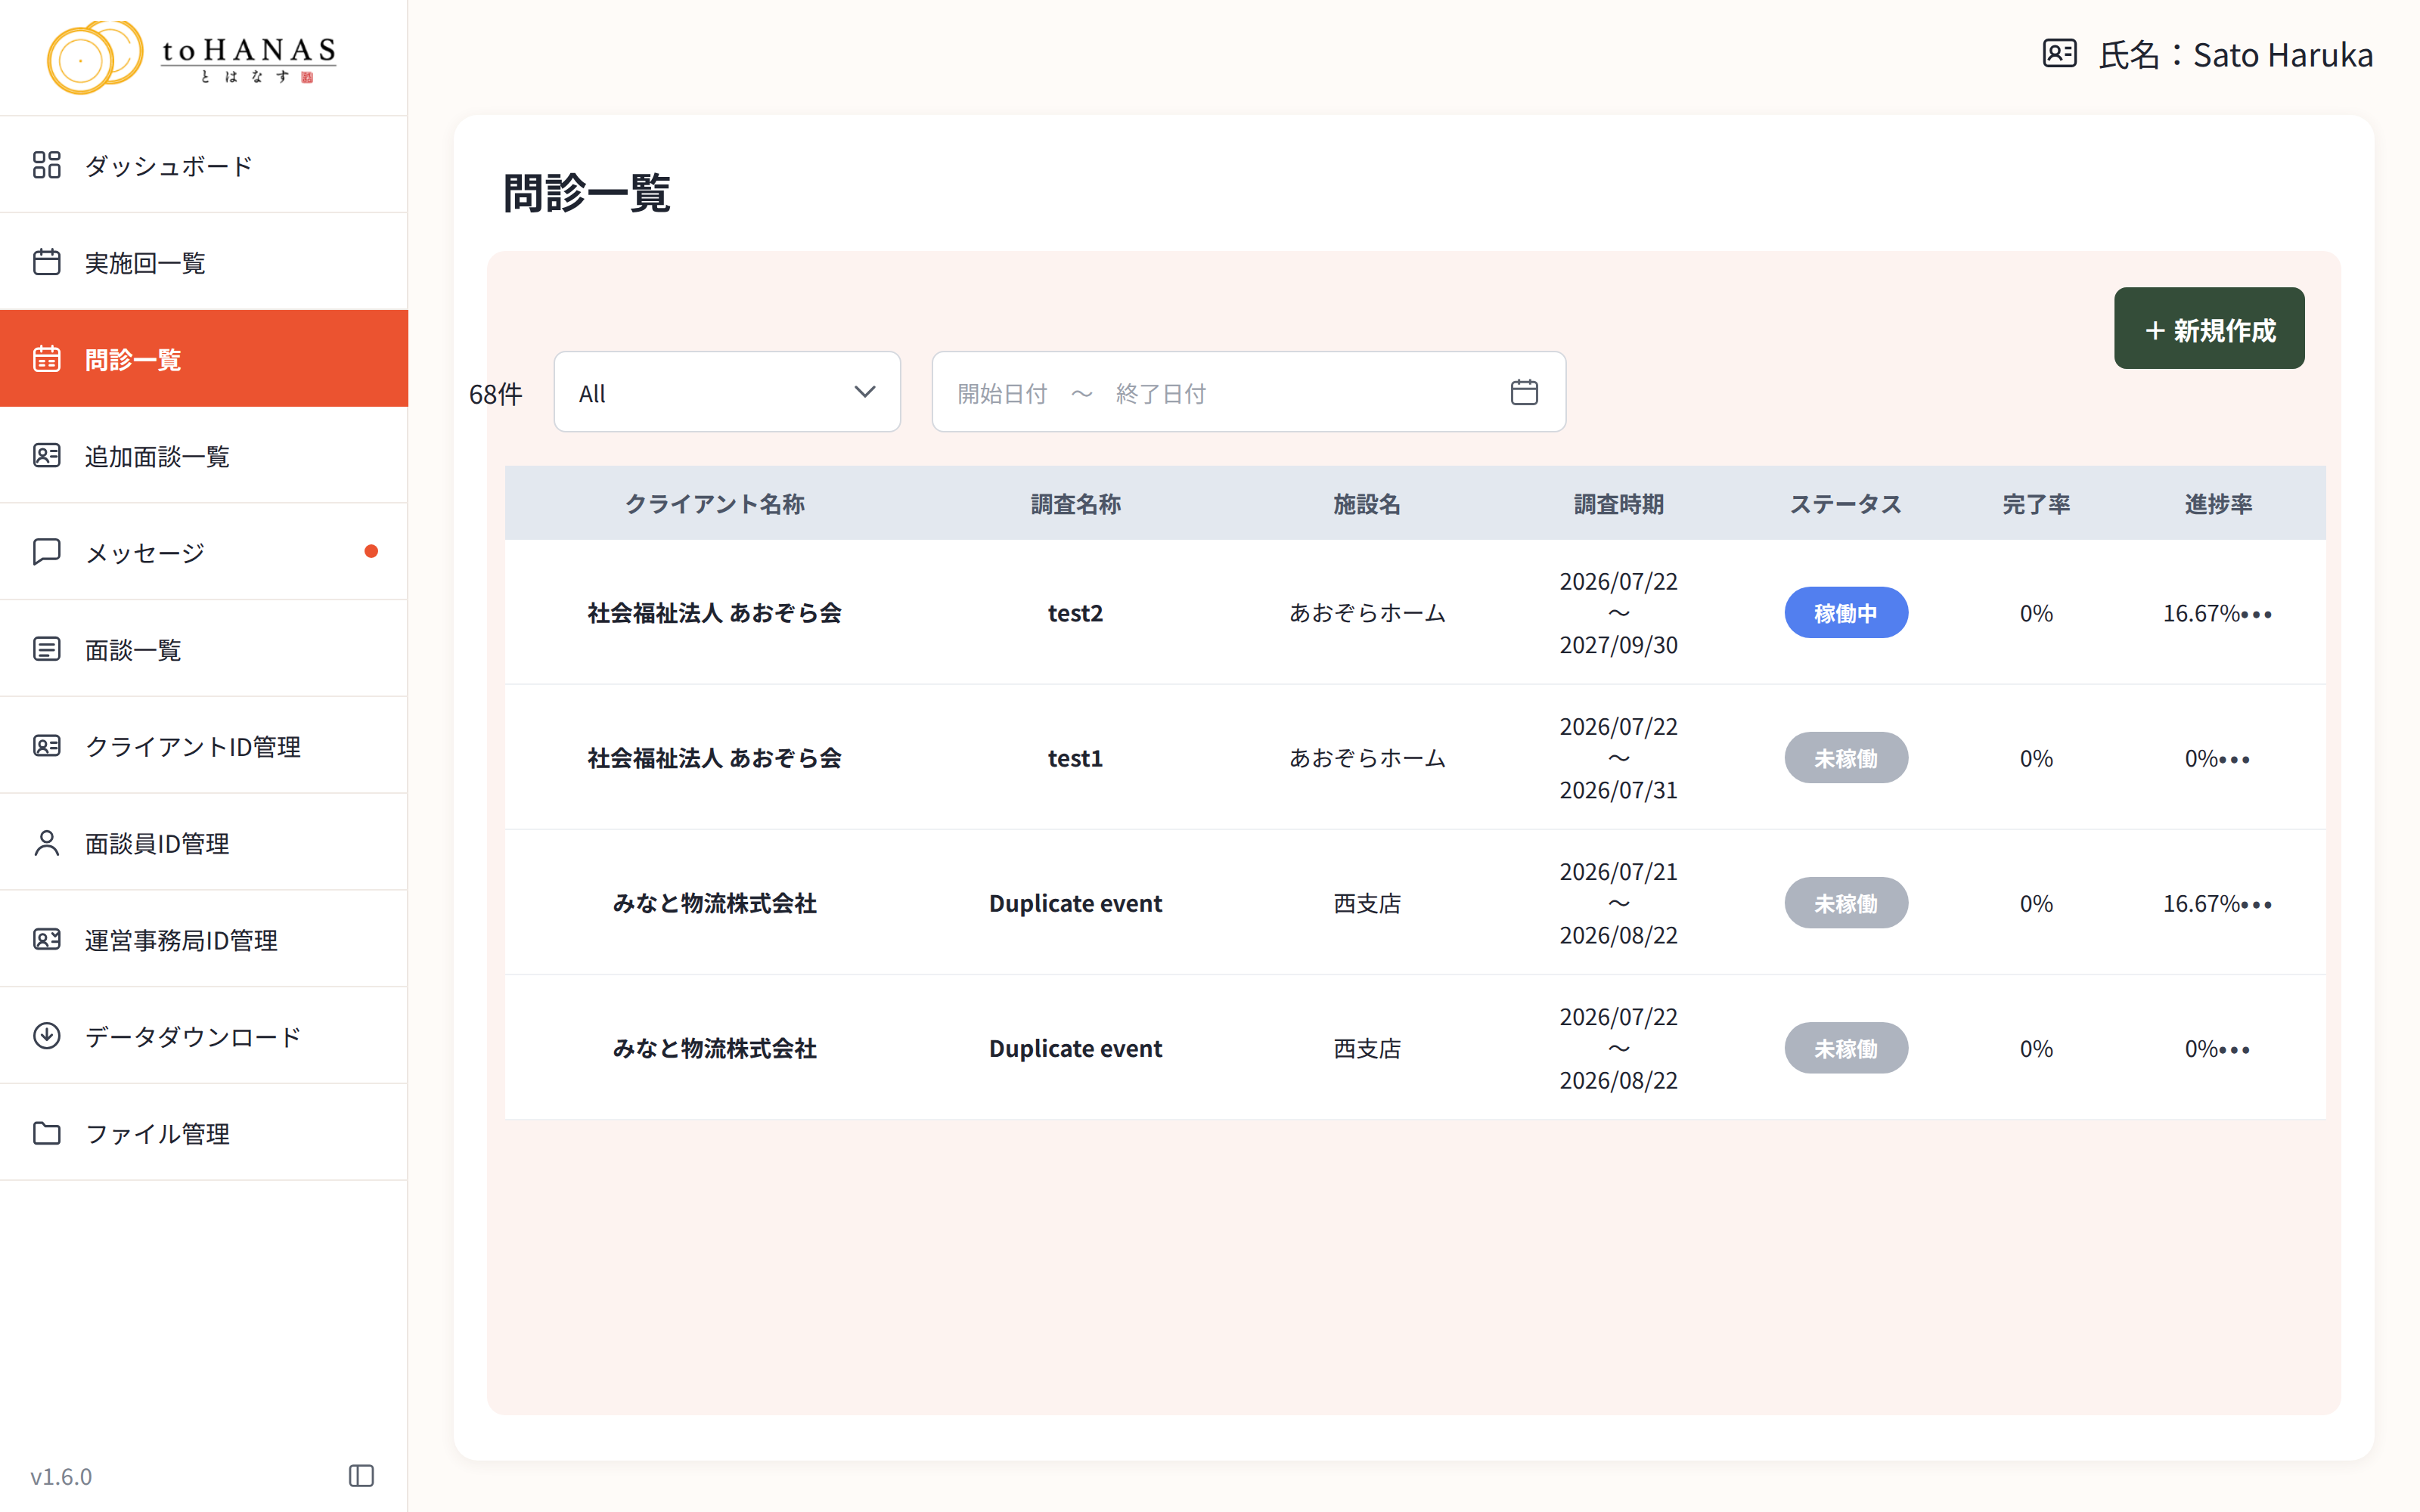The image size is (2420, 1512).
Task: Click the ファイル管理 folder icon
Action: pos(47,1133)
